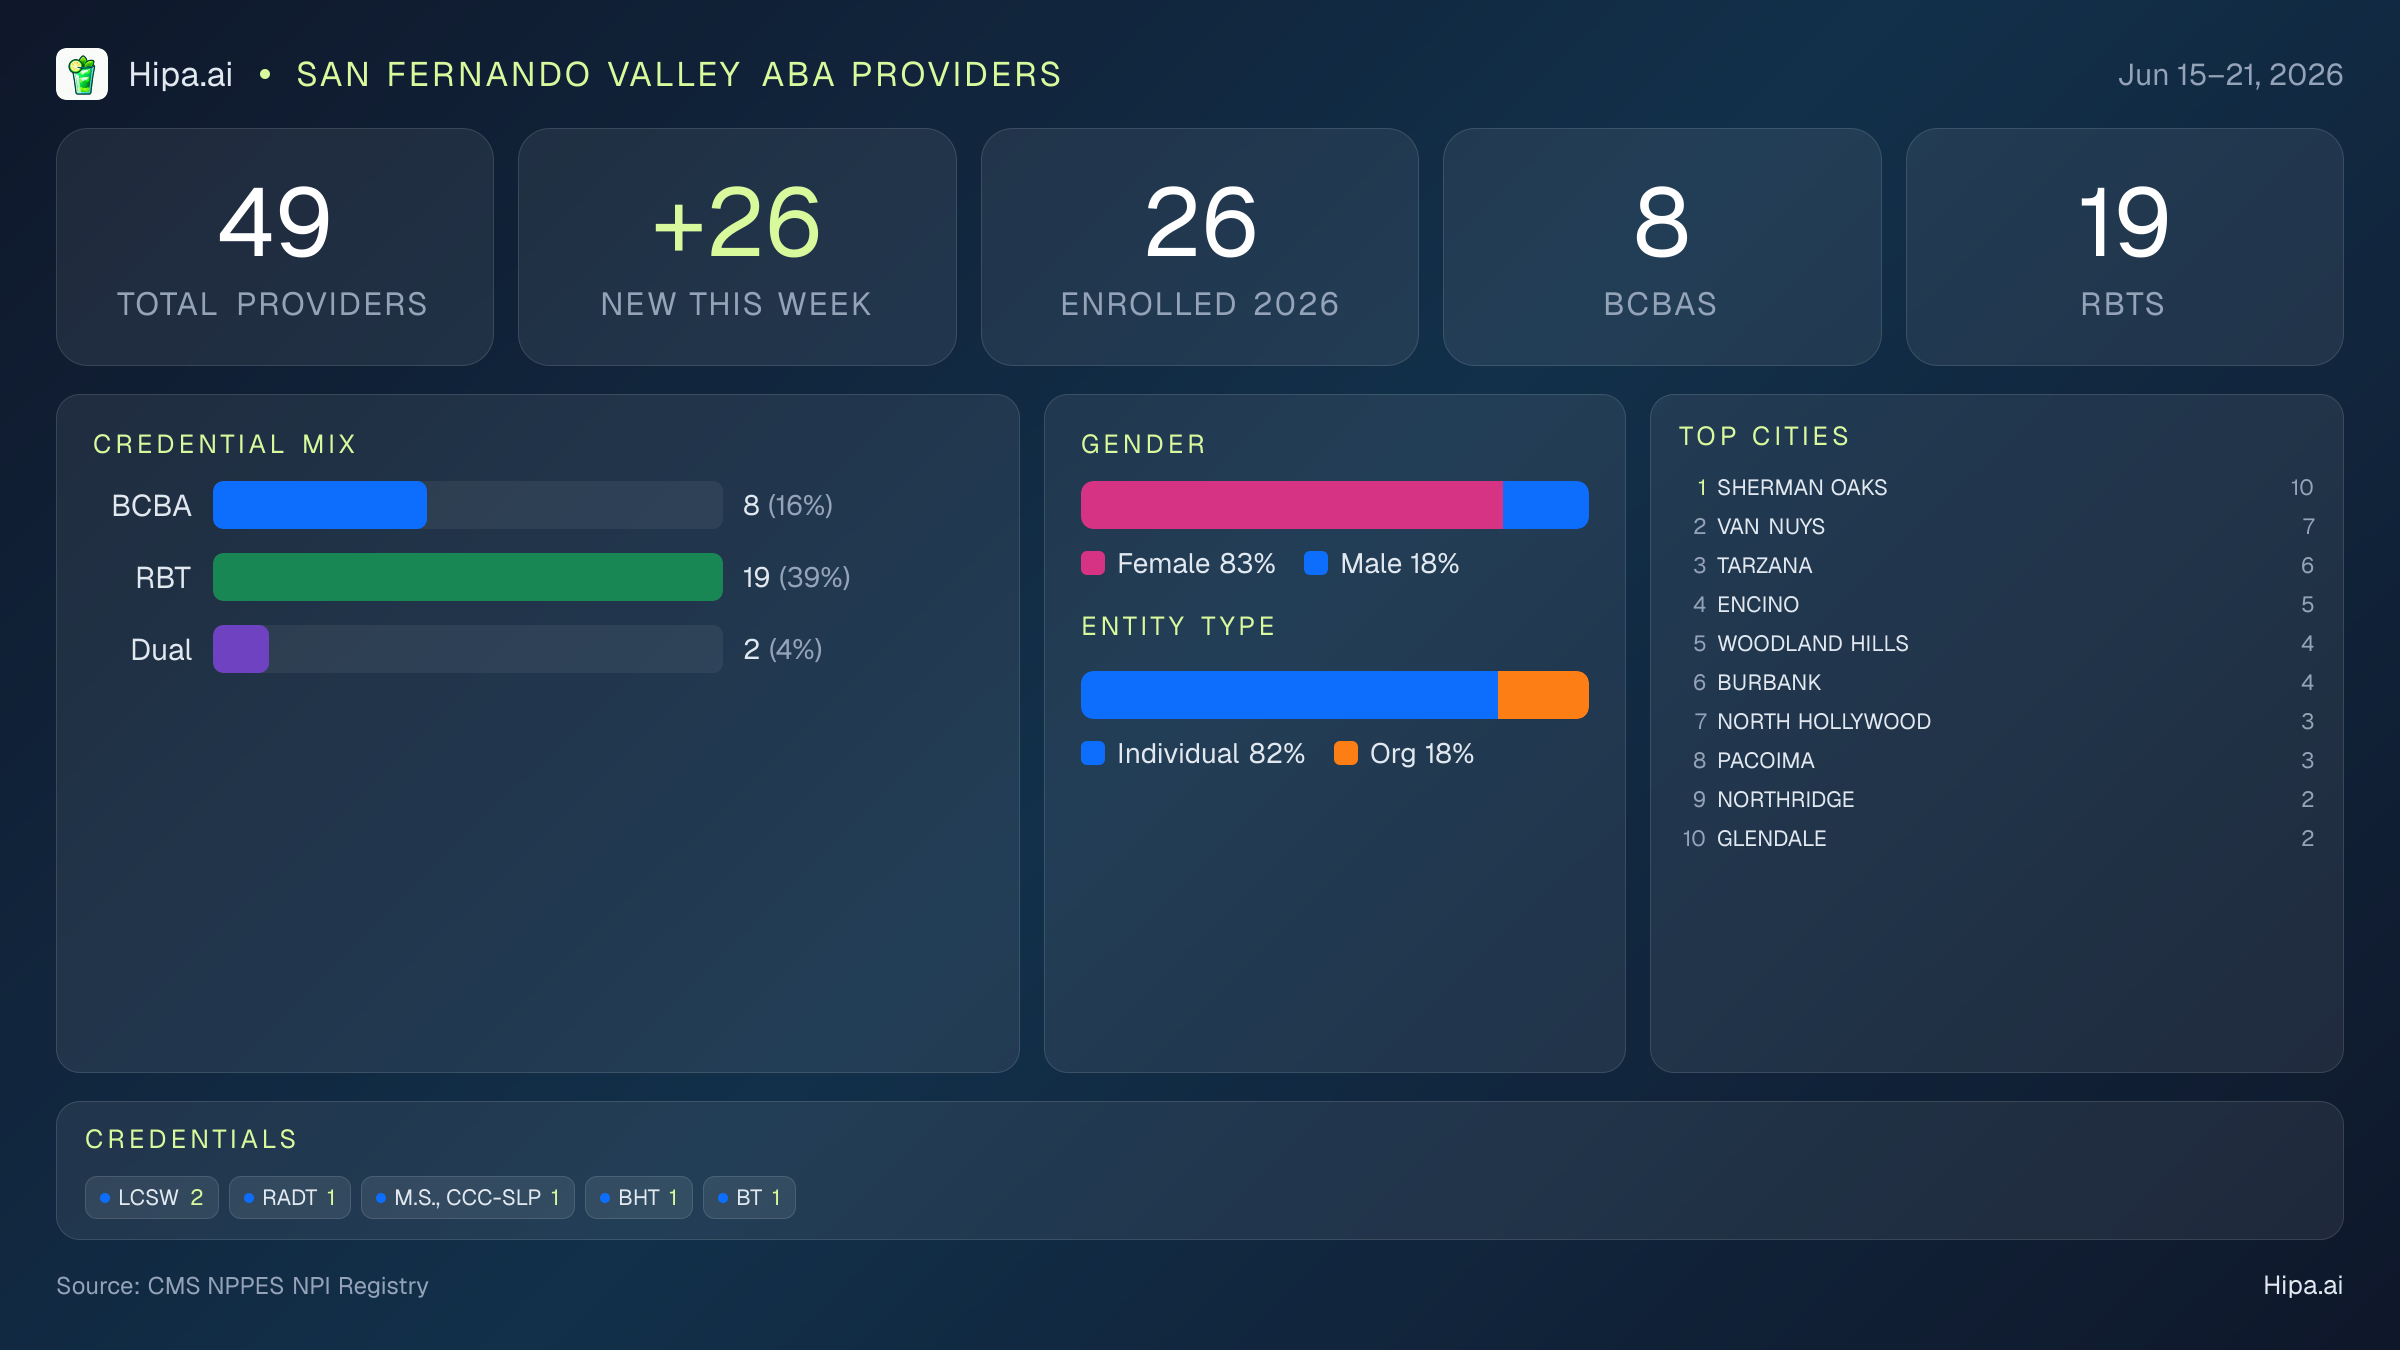This screenshot has width=2400, height=1350.
Task: Open the 8 BCBAs card
Action: click(1662, 247)
